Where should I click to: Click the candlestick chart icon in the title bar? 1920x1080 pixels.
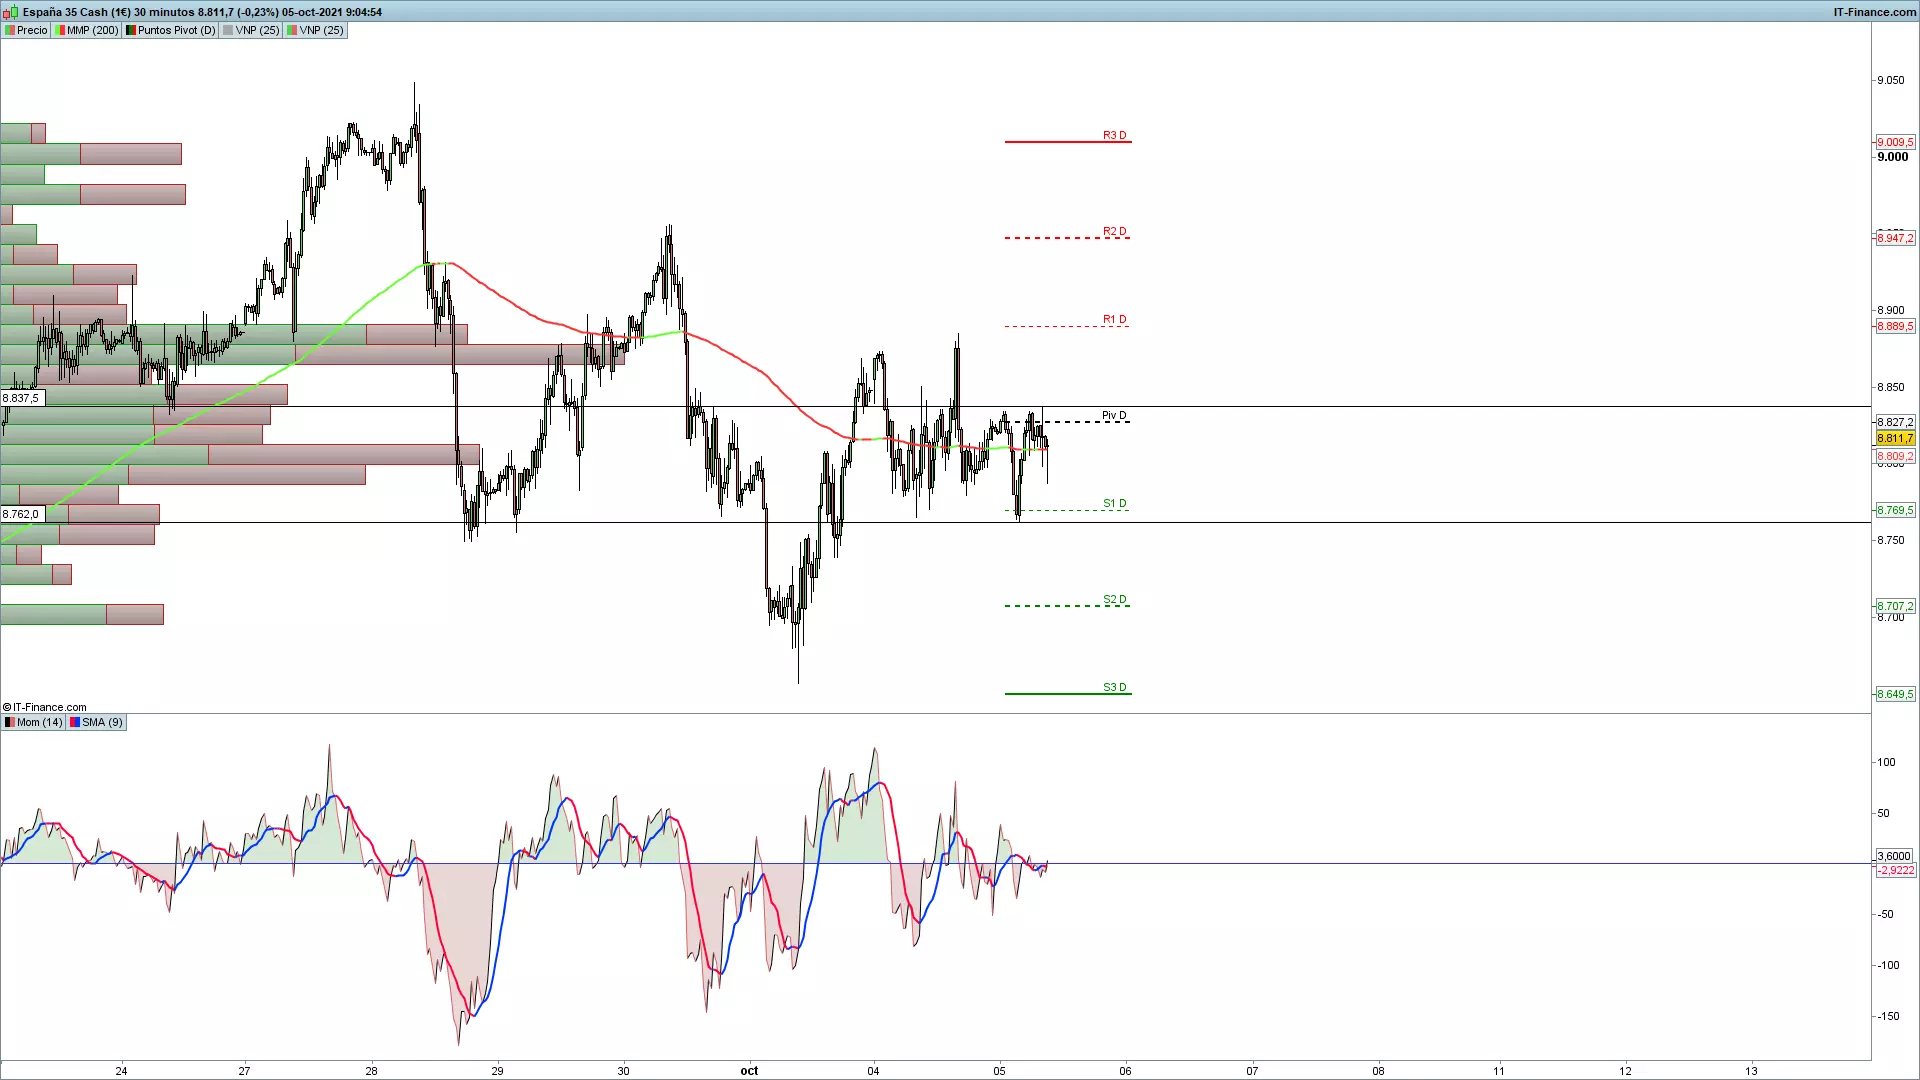[10, 12]
